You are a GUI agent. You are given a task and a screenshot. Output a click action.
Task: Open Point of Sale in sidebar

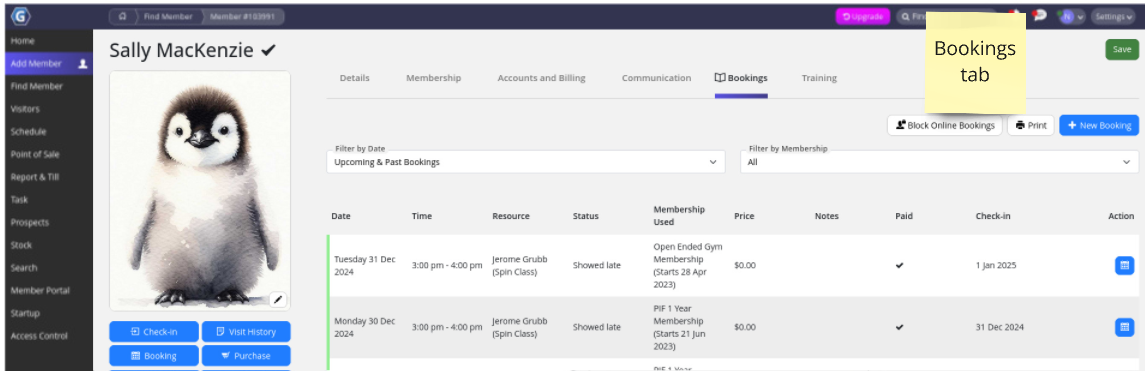click(x=35, y=154)
